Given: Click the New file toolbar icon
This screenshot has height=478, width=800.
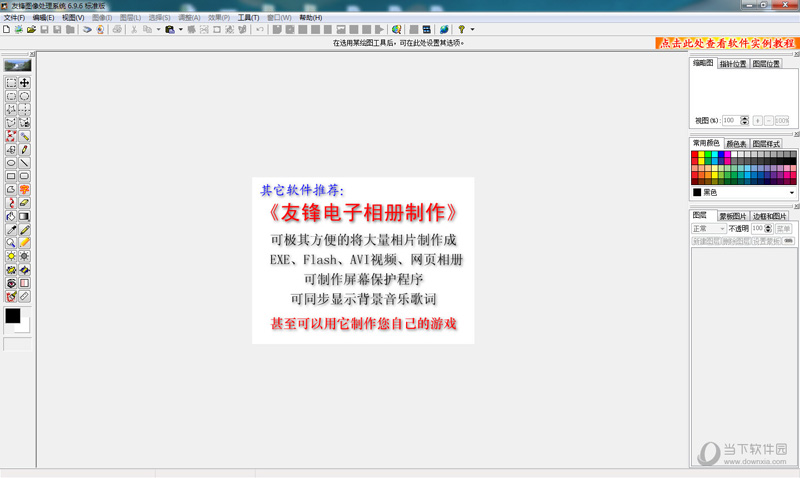Looking at the screenshot, I should pos(6,30).
